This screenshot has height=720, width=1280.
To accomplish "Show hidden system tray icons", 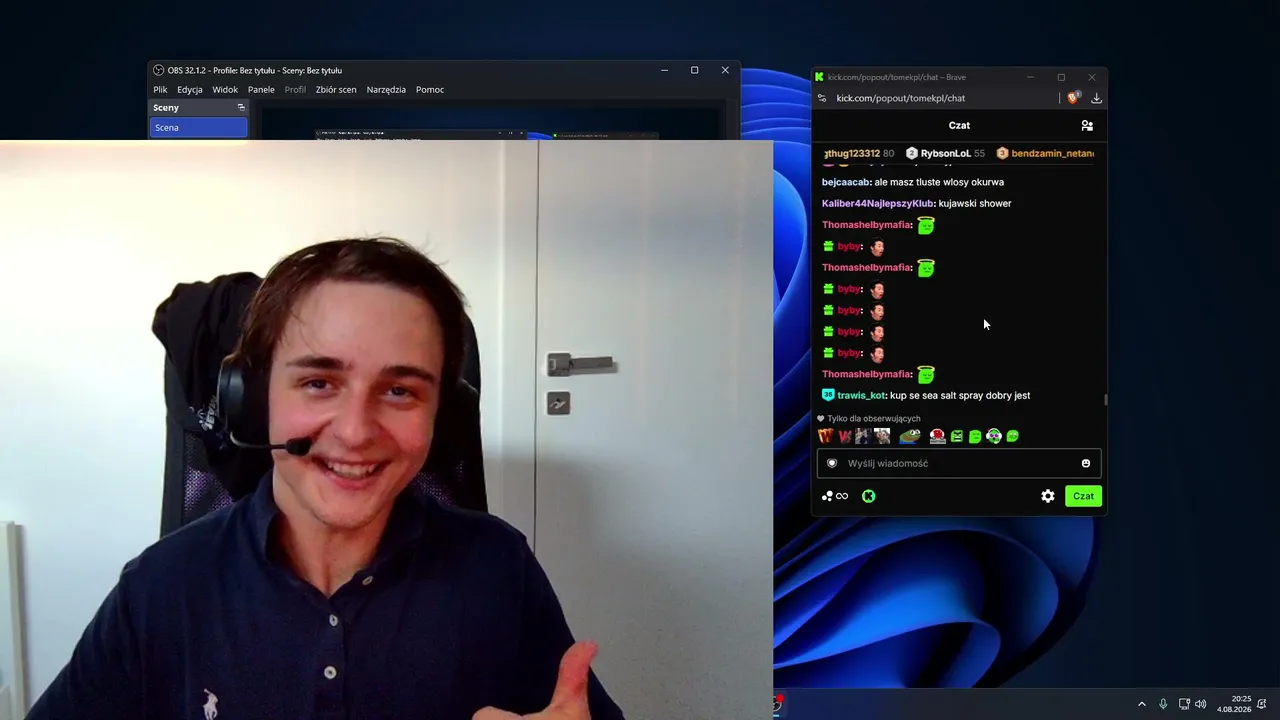I will coord(1142,704).
